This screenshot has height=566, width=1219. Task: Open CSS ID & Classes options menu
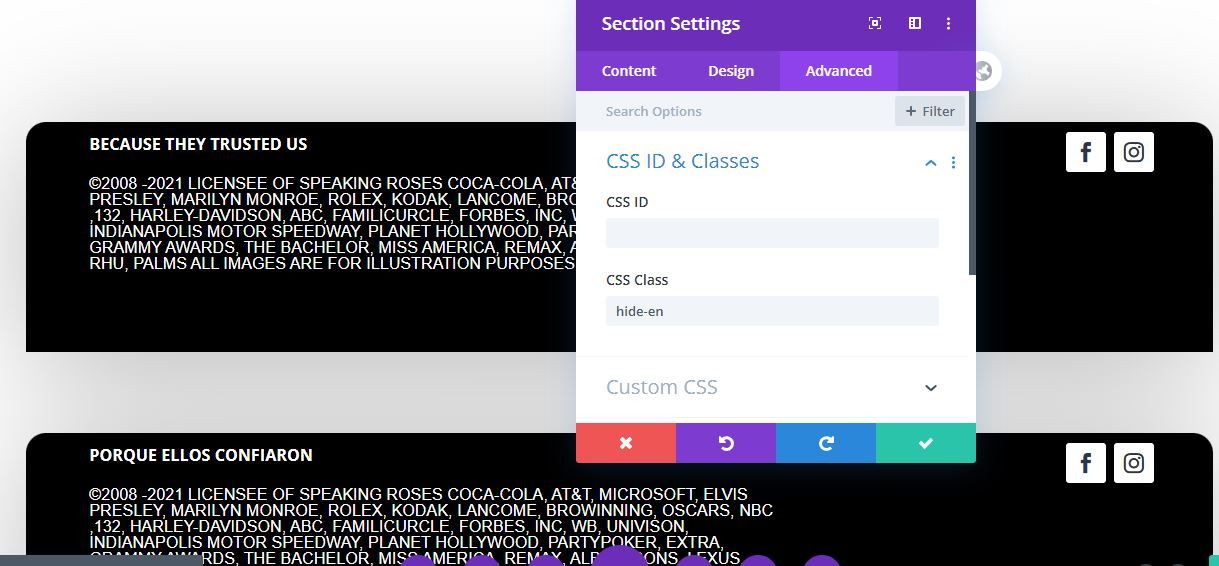[x=953, y=162]
